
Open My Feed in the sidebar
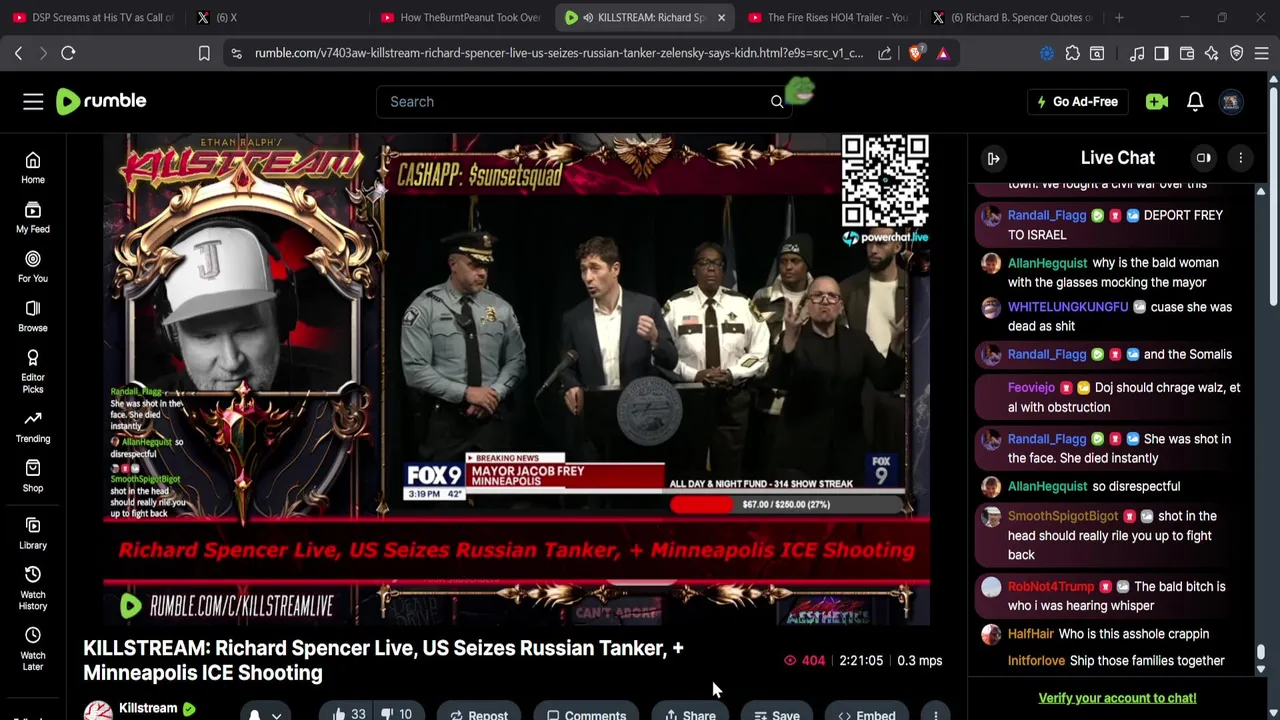point(33,217)
